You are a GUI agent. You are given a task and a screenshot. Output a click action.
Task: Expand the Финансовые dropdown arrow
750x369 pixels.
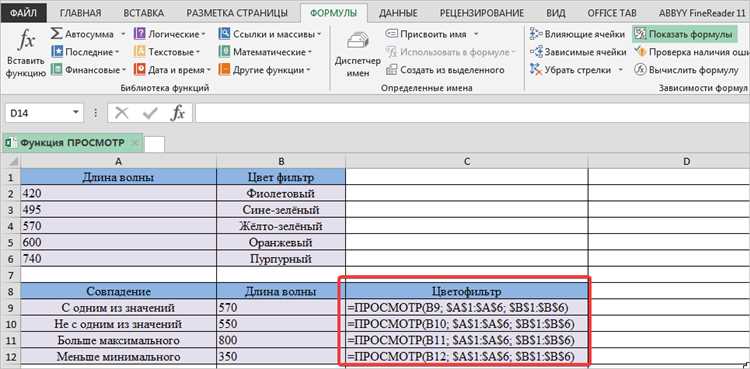124,70
